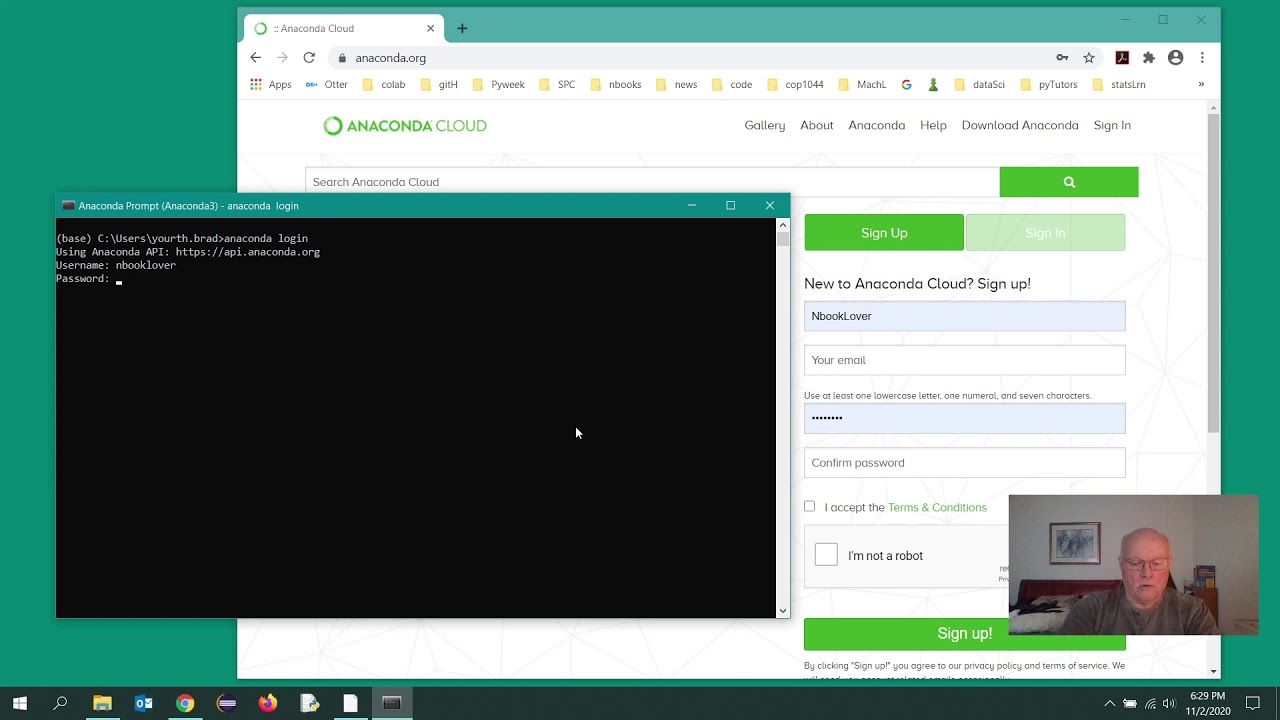Open the SPC bookmark folder

click(557, 85)
